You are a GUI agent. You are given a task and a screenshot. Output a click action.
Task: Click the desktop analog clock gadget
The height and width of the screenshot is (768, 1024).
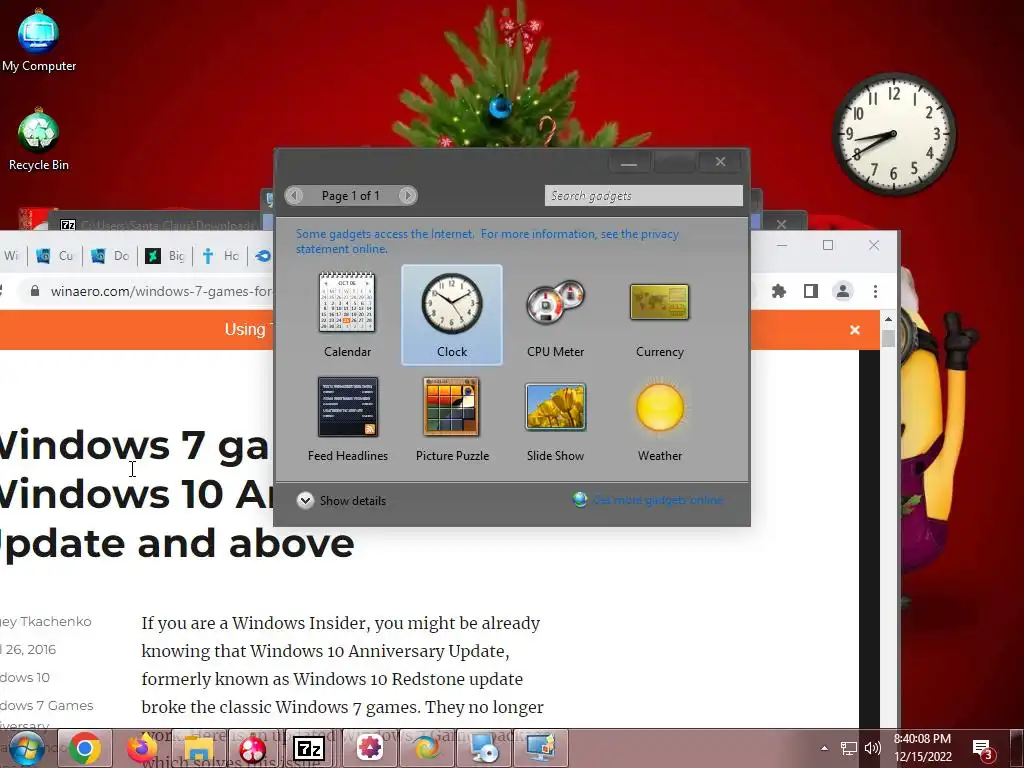tap(893, 134)
